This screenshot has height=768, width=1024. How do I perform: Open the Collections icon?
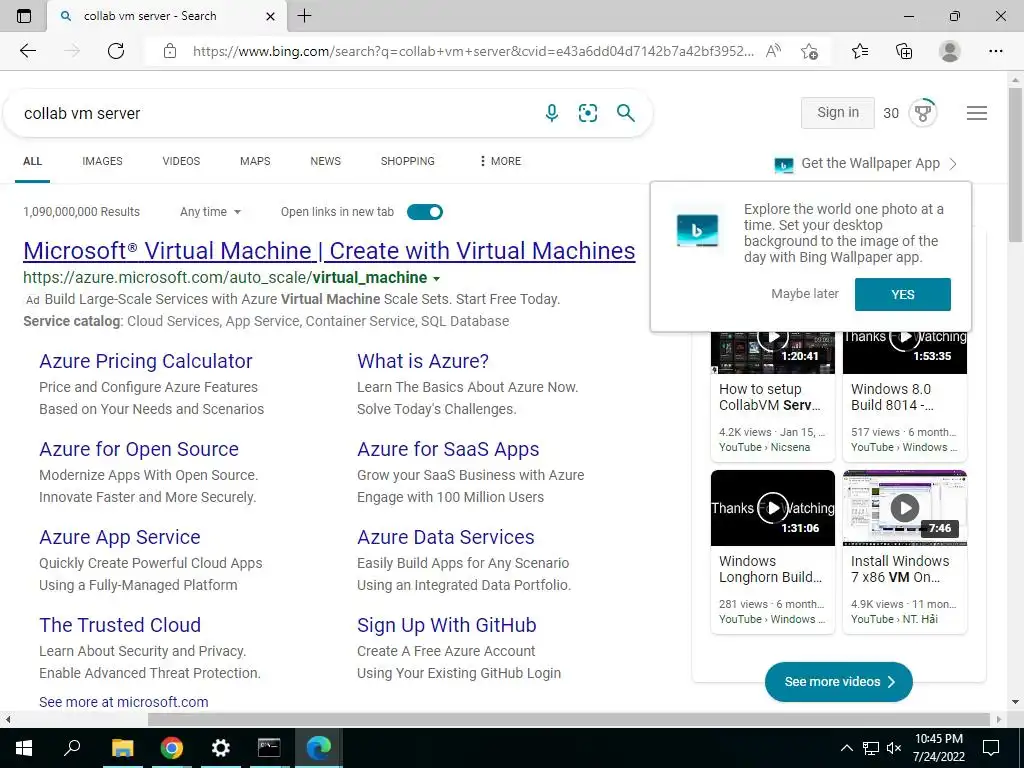click(x=904, y=51)
